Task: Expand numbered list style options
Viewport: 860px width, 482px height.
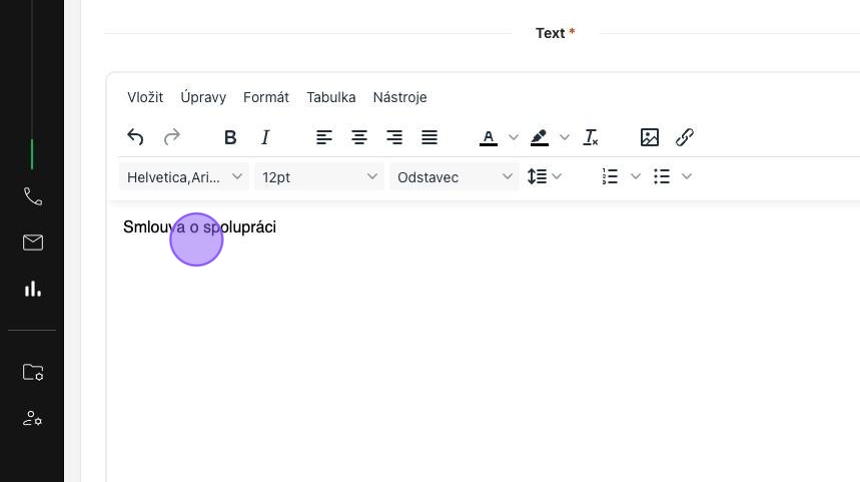Action: 636,177
